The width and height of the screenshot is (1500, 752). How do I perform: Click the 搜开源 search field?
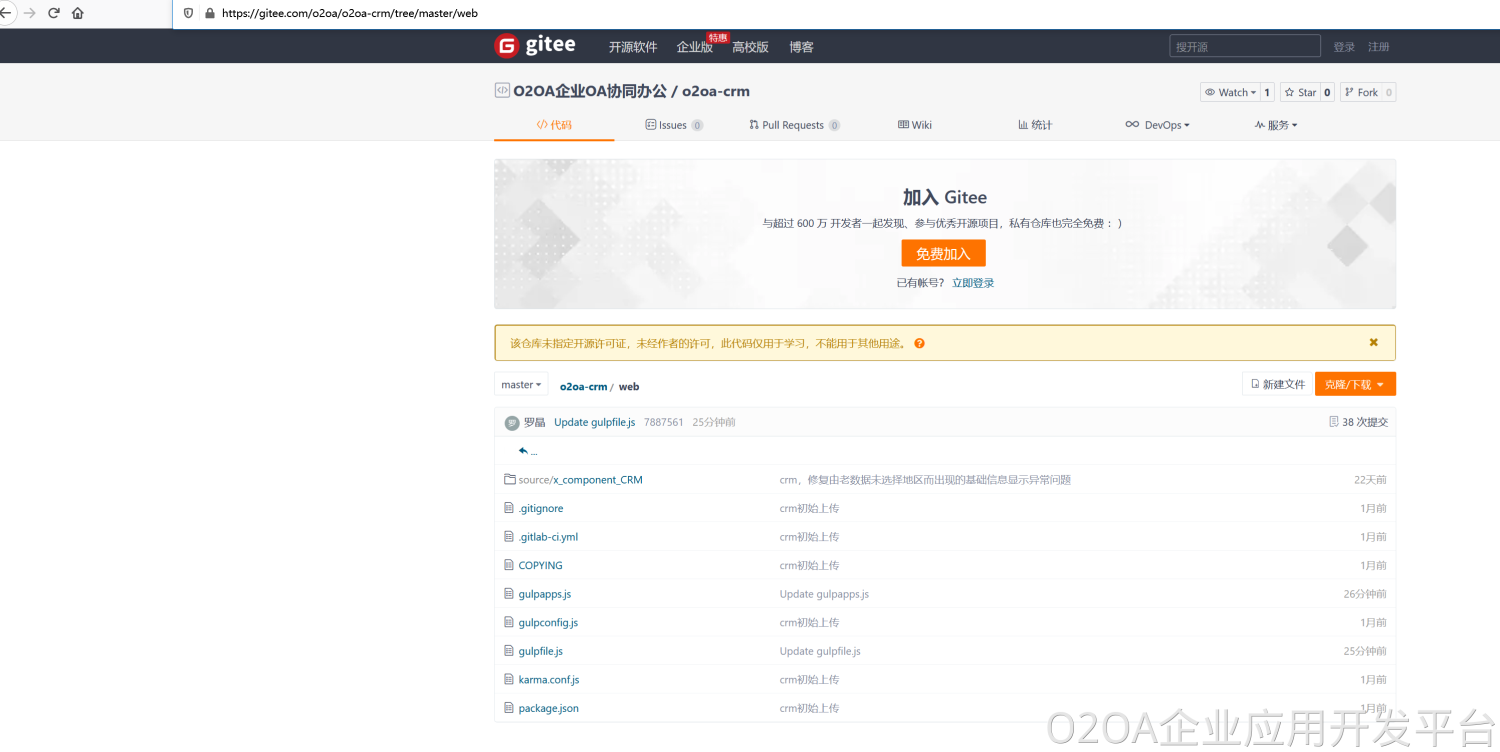pos(1244,46)
